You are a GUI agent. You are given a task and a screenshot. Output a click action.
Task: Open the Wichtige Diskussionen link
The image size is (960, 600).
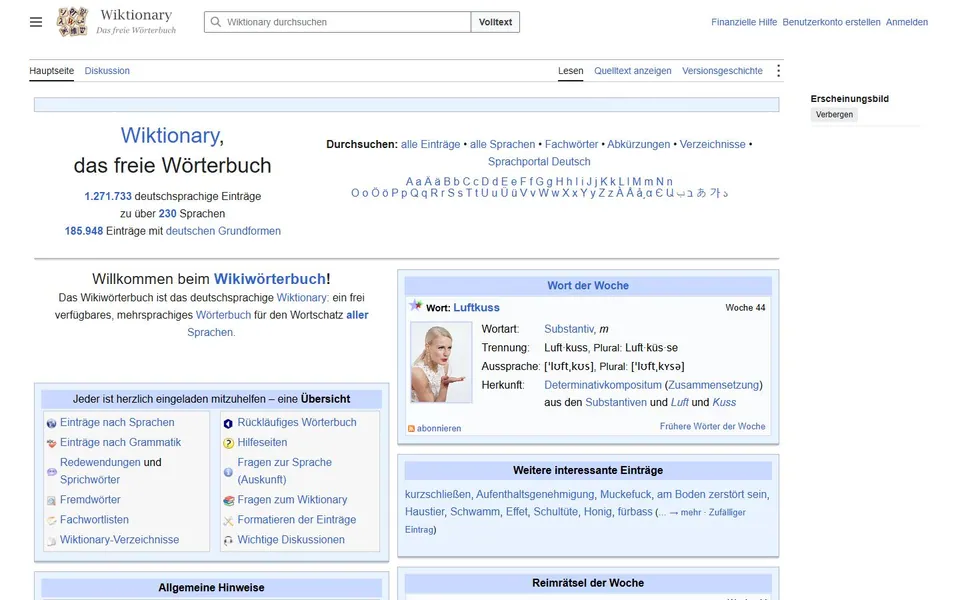pyautogui.click(x=291, y=540)
